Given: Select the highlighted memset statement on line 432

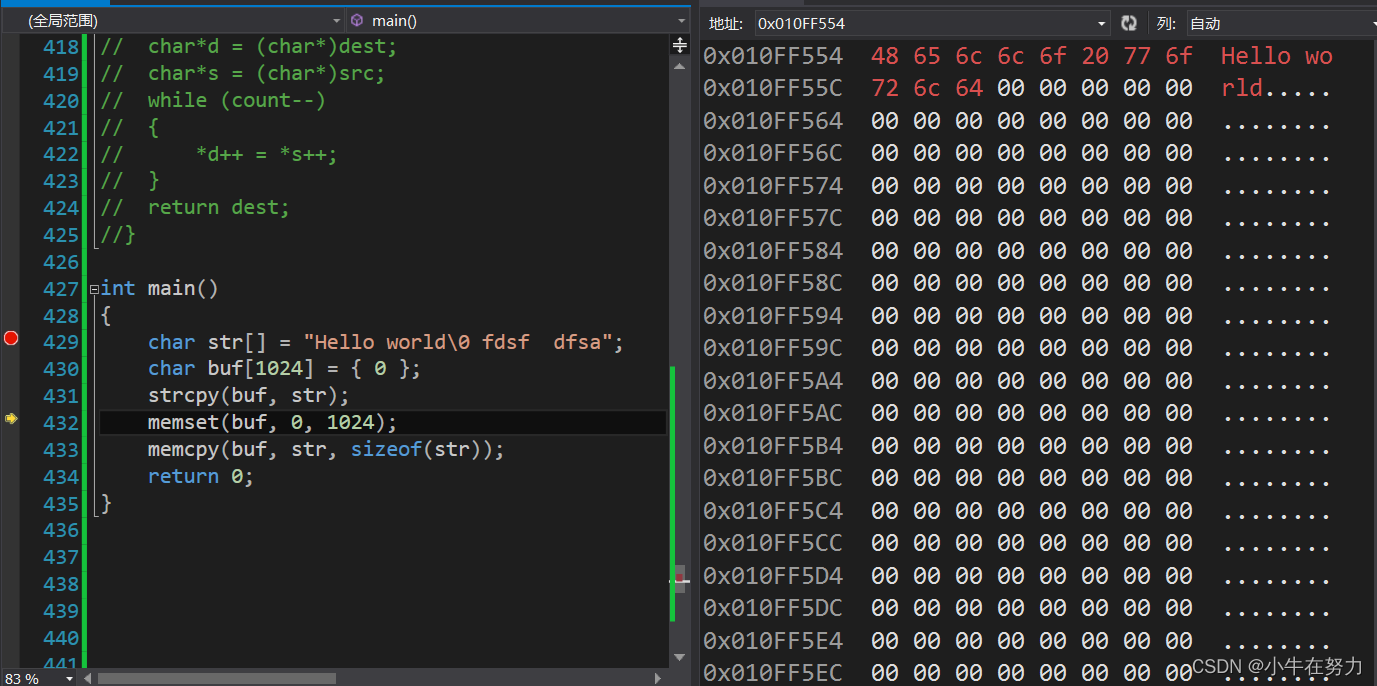Looking at the screenshot, I should click(271, 422).
